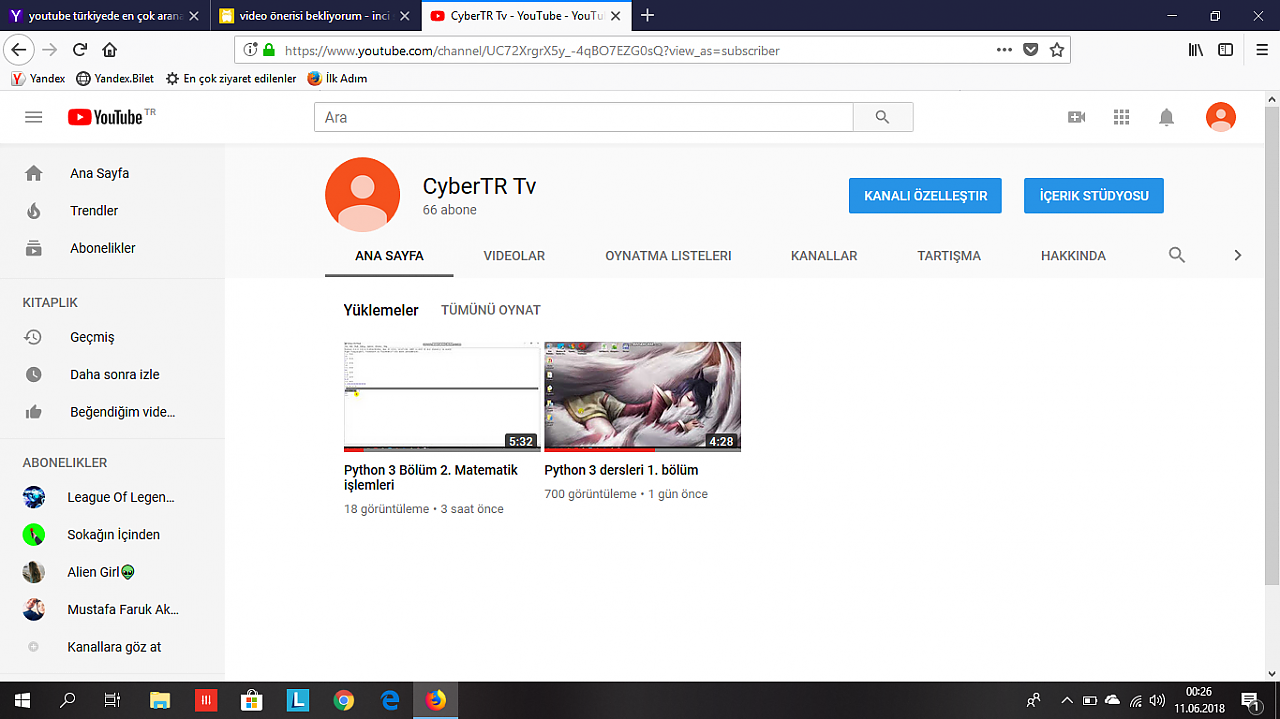Bookmark this page with the star icon

1057,50
